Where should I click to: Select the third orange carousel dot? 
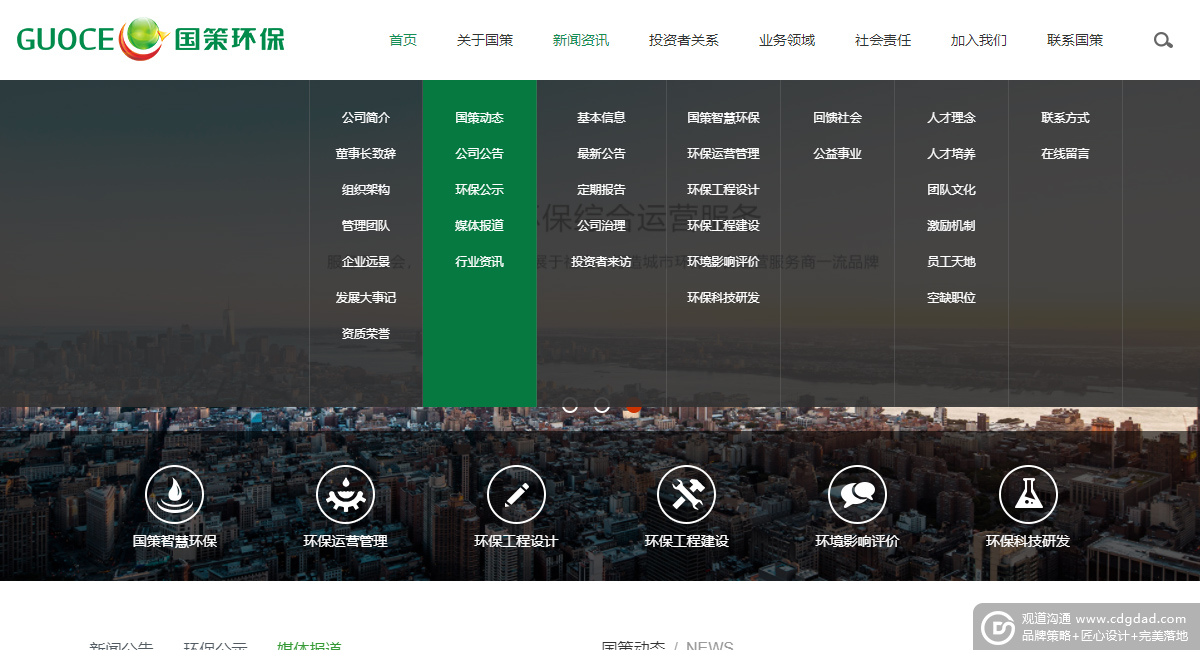pyautogui.click(x=634, y=407)
